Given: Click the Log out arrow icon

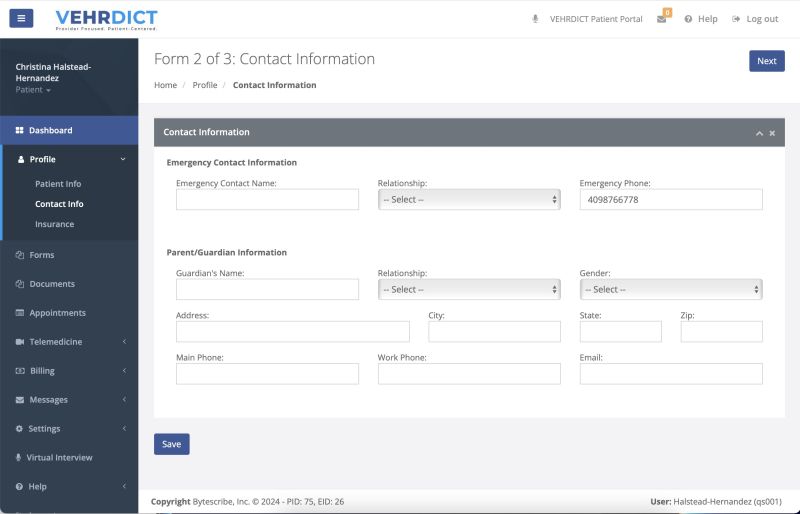Looking at the screenshot, I should pos(736,19).
